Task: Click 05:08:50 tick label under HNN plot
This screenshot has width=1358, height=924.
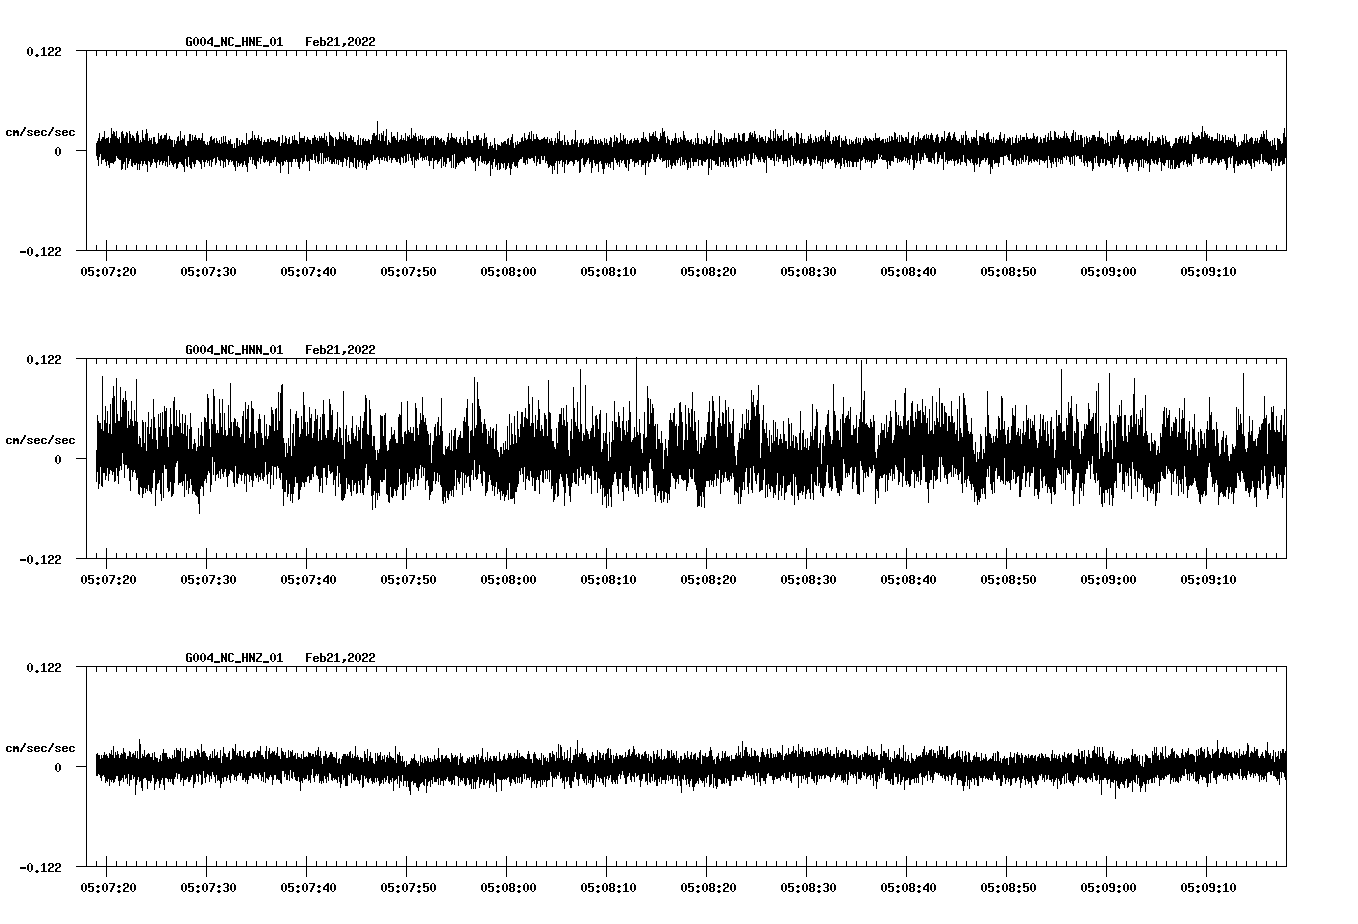Action: click(1008, 579)
